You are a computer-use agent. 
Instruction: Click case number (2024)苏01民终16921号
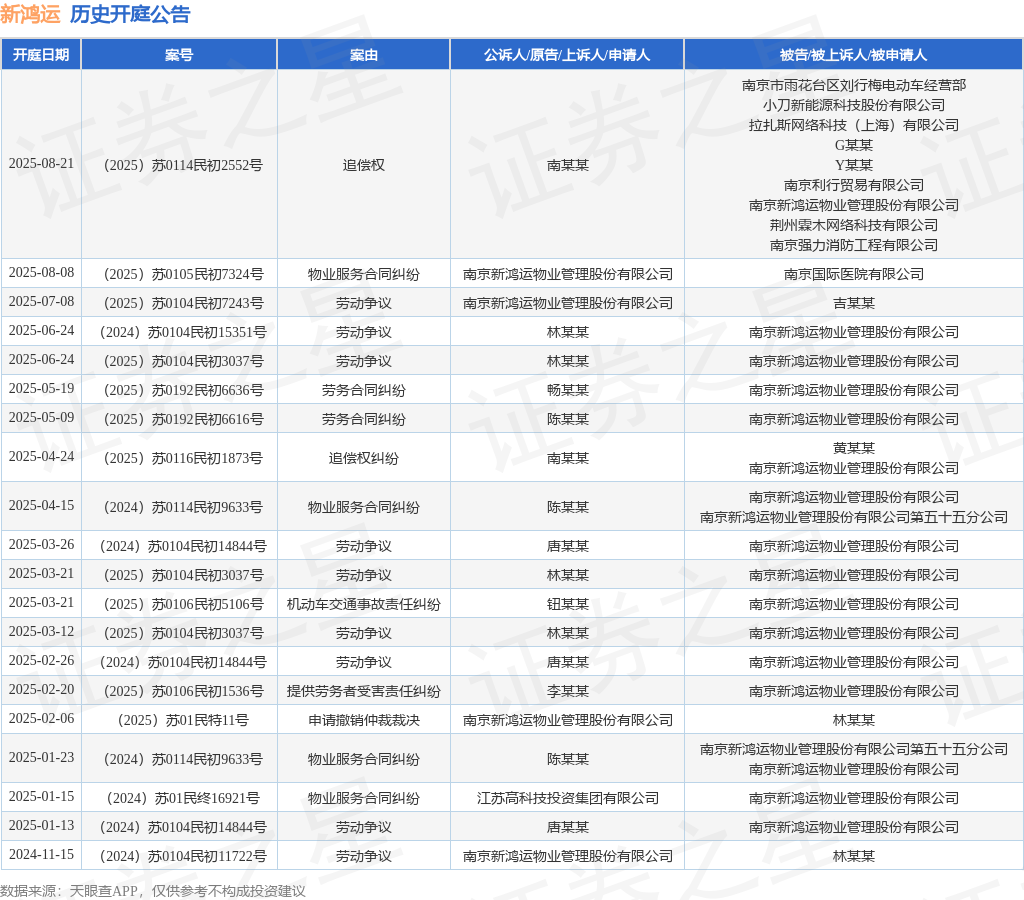click(x=179, y=799)
